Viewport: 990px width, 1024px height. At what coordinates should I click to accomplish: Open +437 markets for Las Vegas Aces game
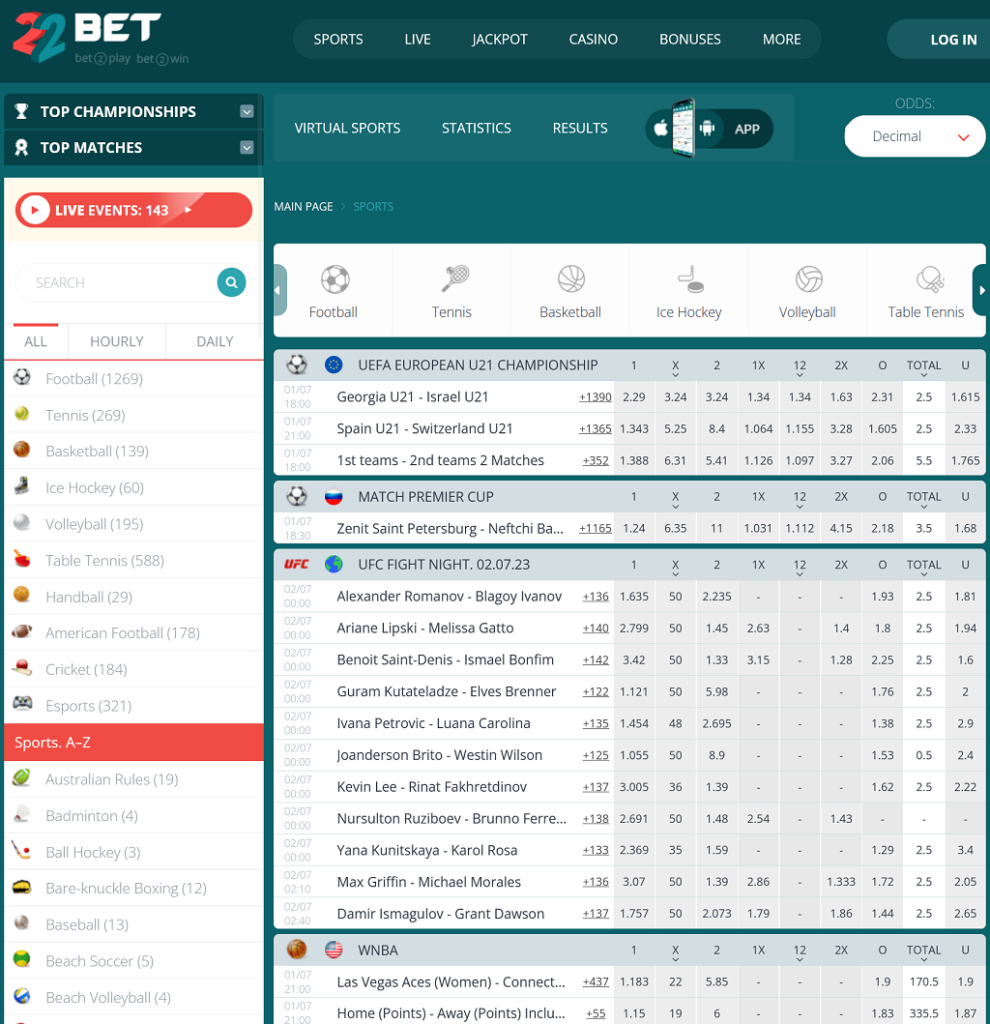[595, 982]
